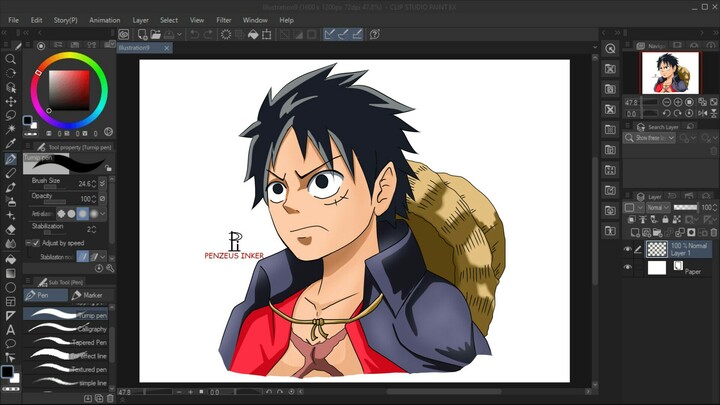Open the brush size dynamics button
This screenshot has height=405, width=720.
pyautogui.click(x=102, y=183)
